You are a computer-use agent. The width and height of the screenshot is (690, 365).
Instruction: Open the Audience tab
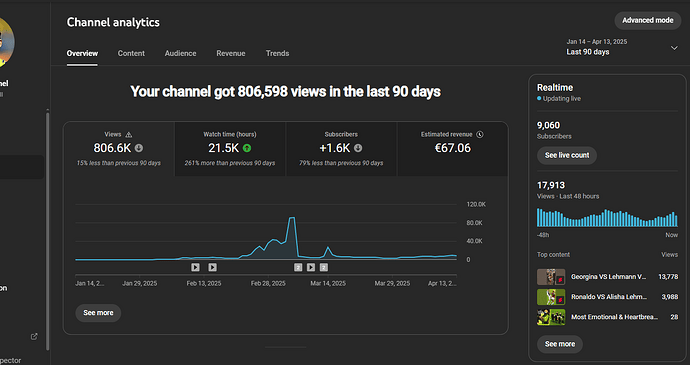(x=180, y=53)
